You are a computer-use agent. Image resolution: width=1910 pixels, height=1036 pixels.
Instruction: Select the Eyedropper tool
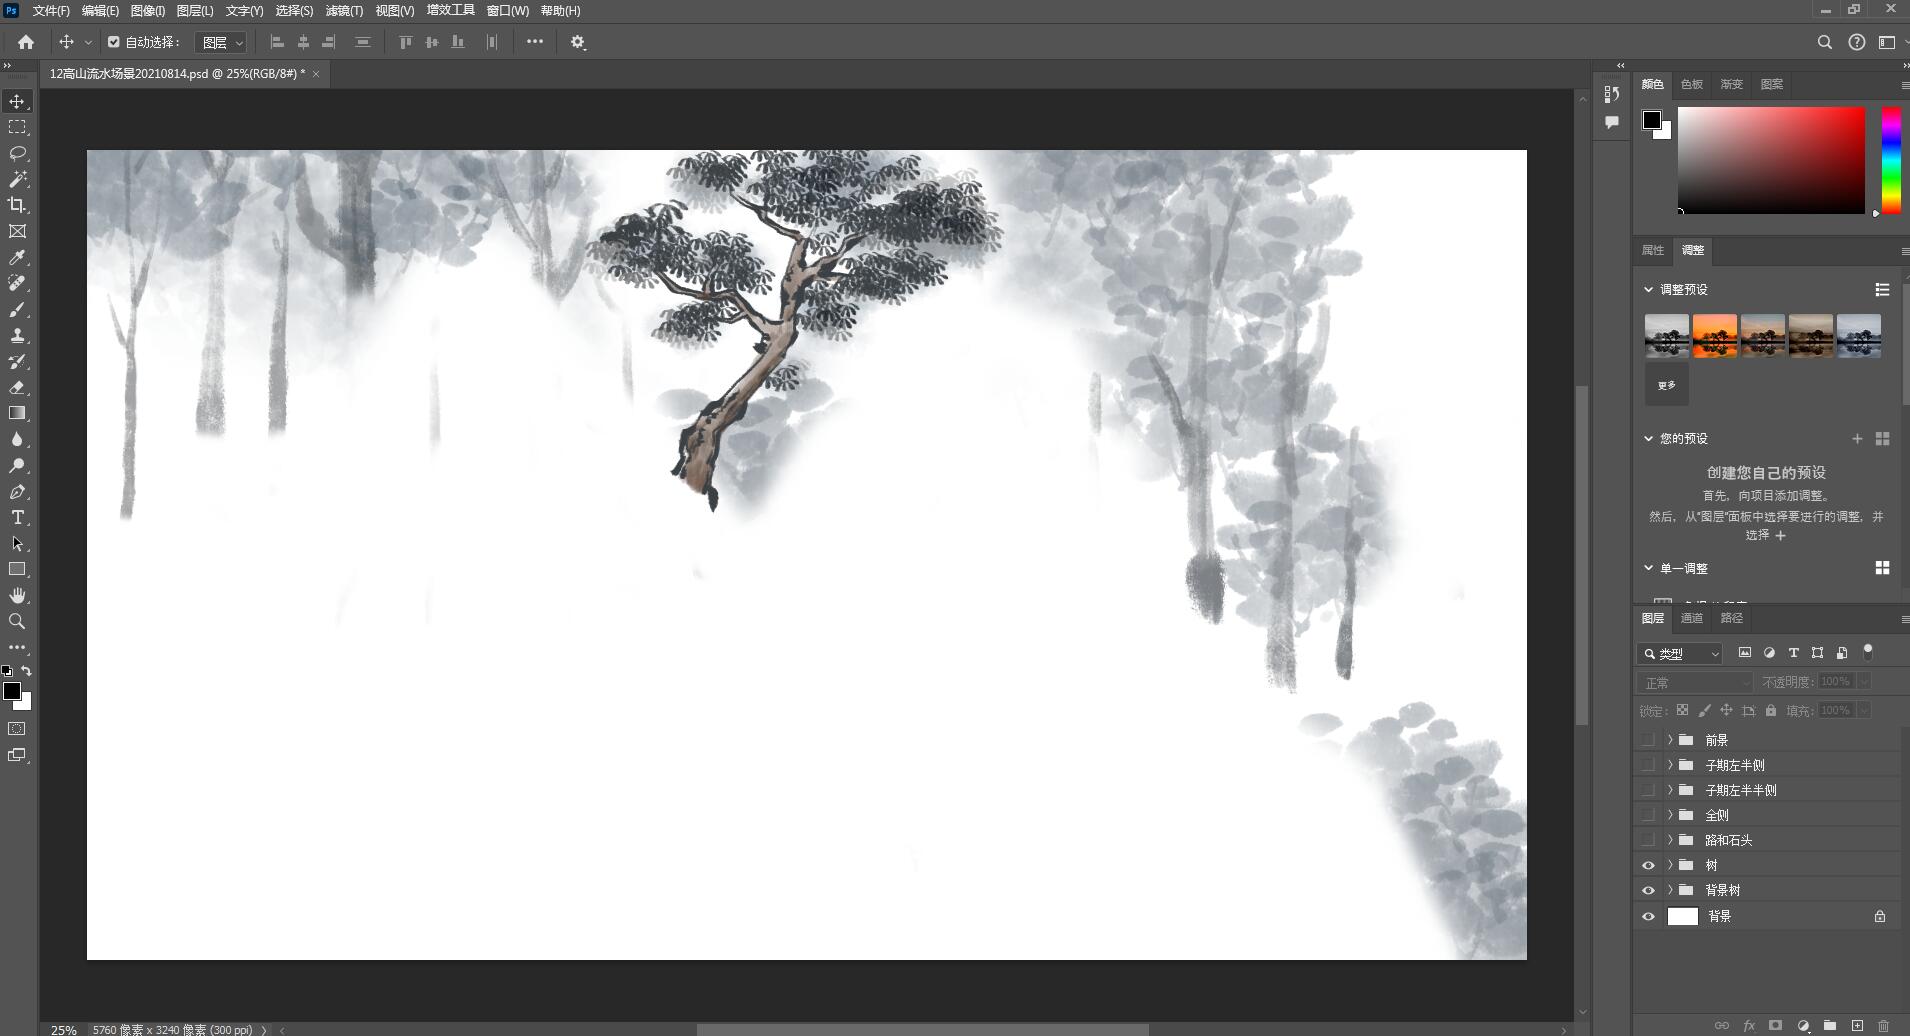pos(17,257)
